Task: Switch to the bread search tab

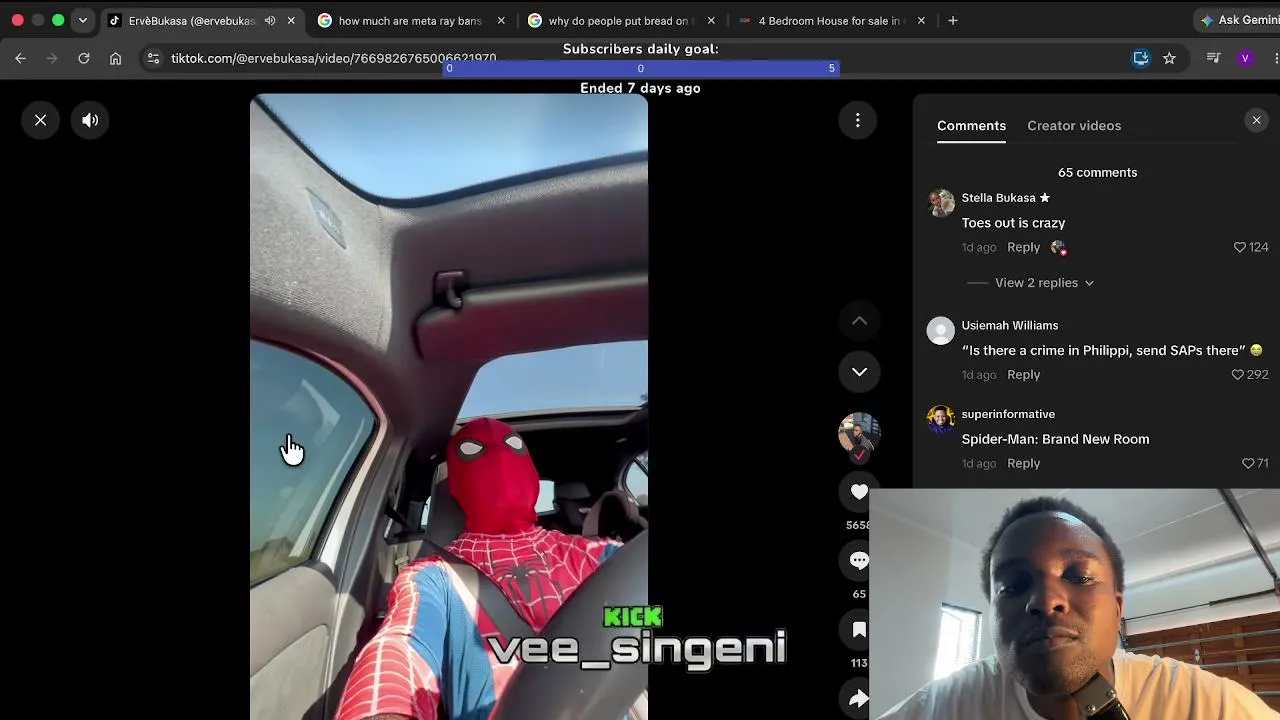Action: pos(619,21)
